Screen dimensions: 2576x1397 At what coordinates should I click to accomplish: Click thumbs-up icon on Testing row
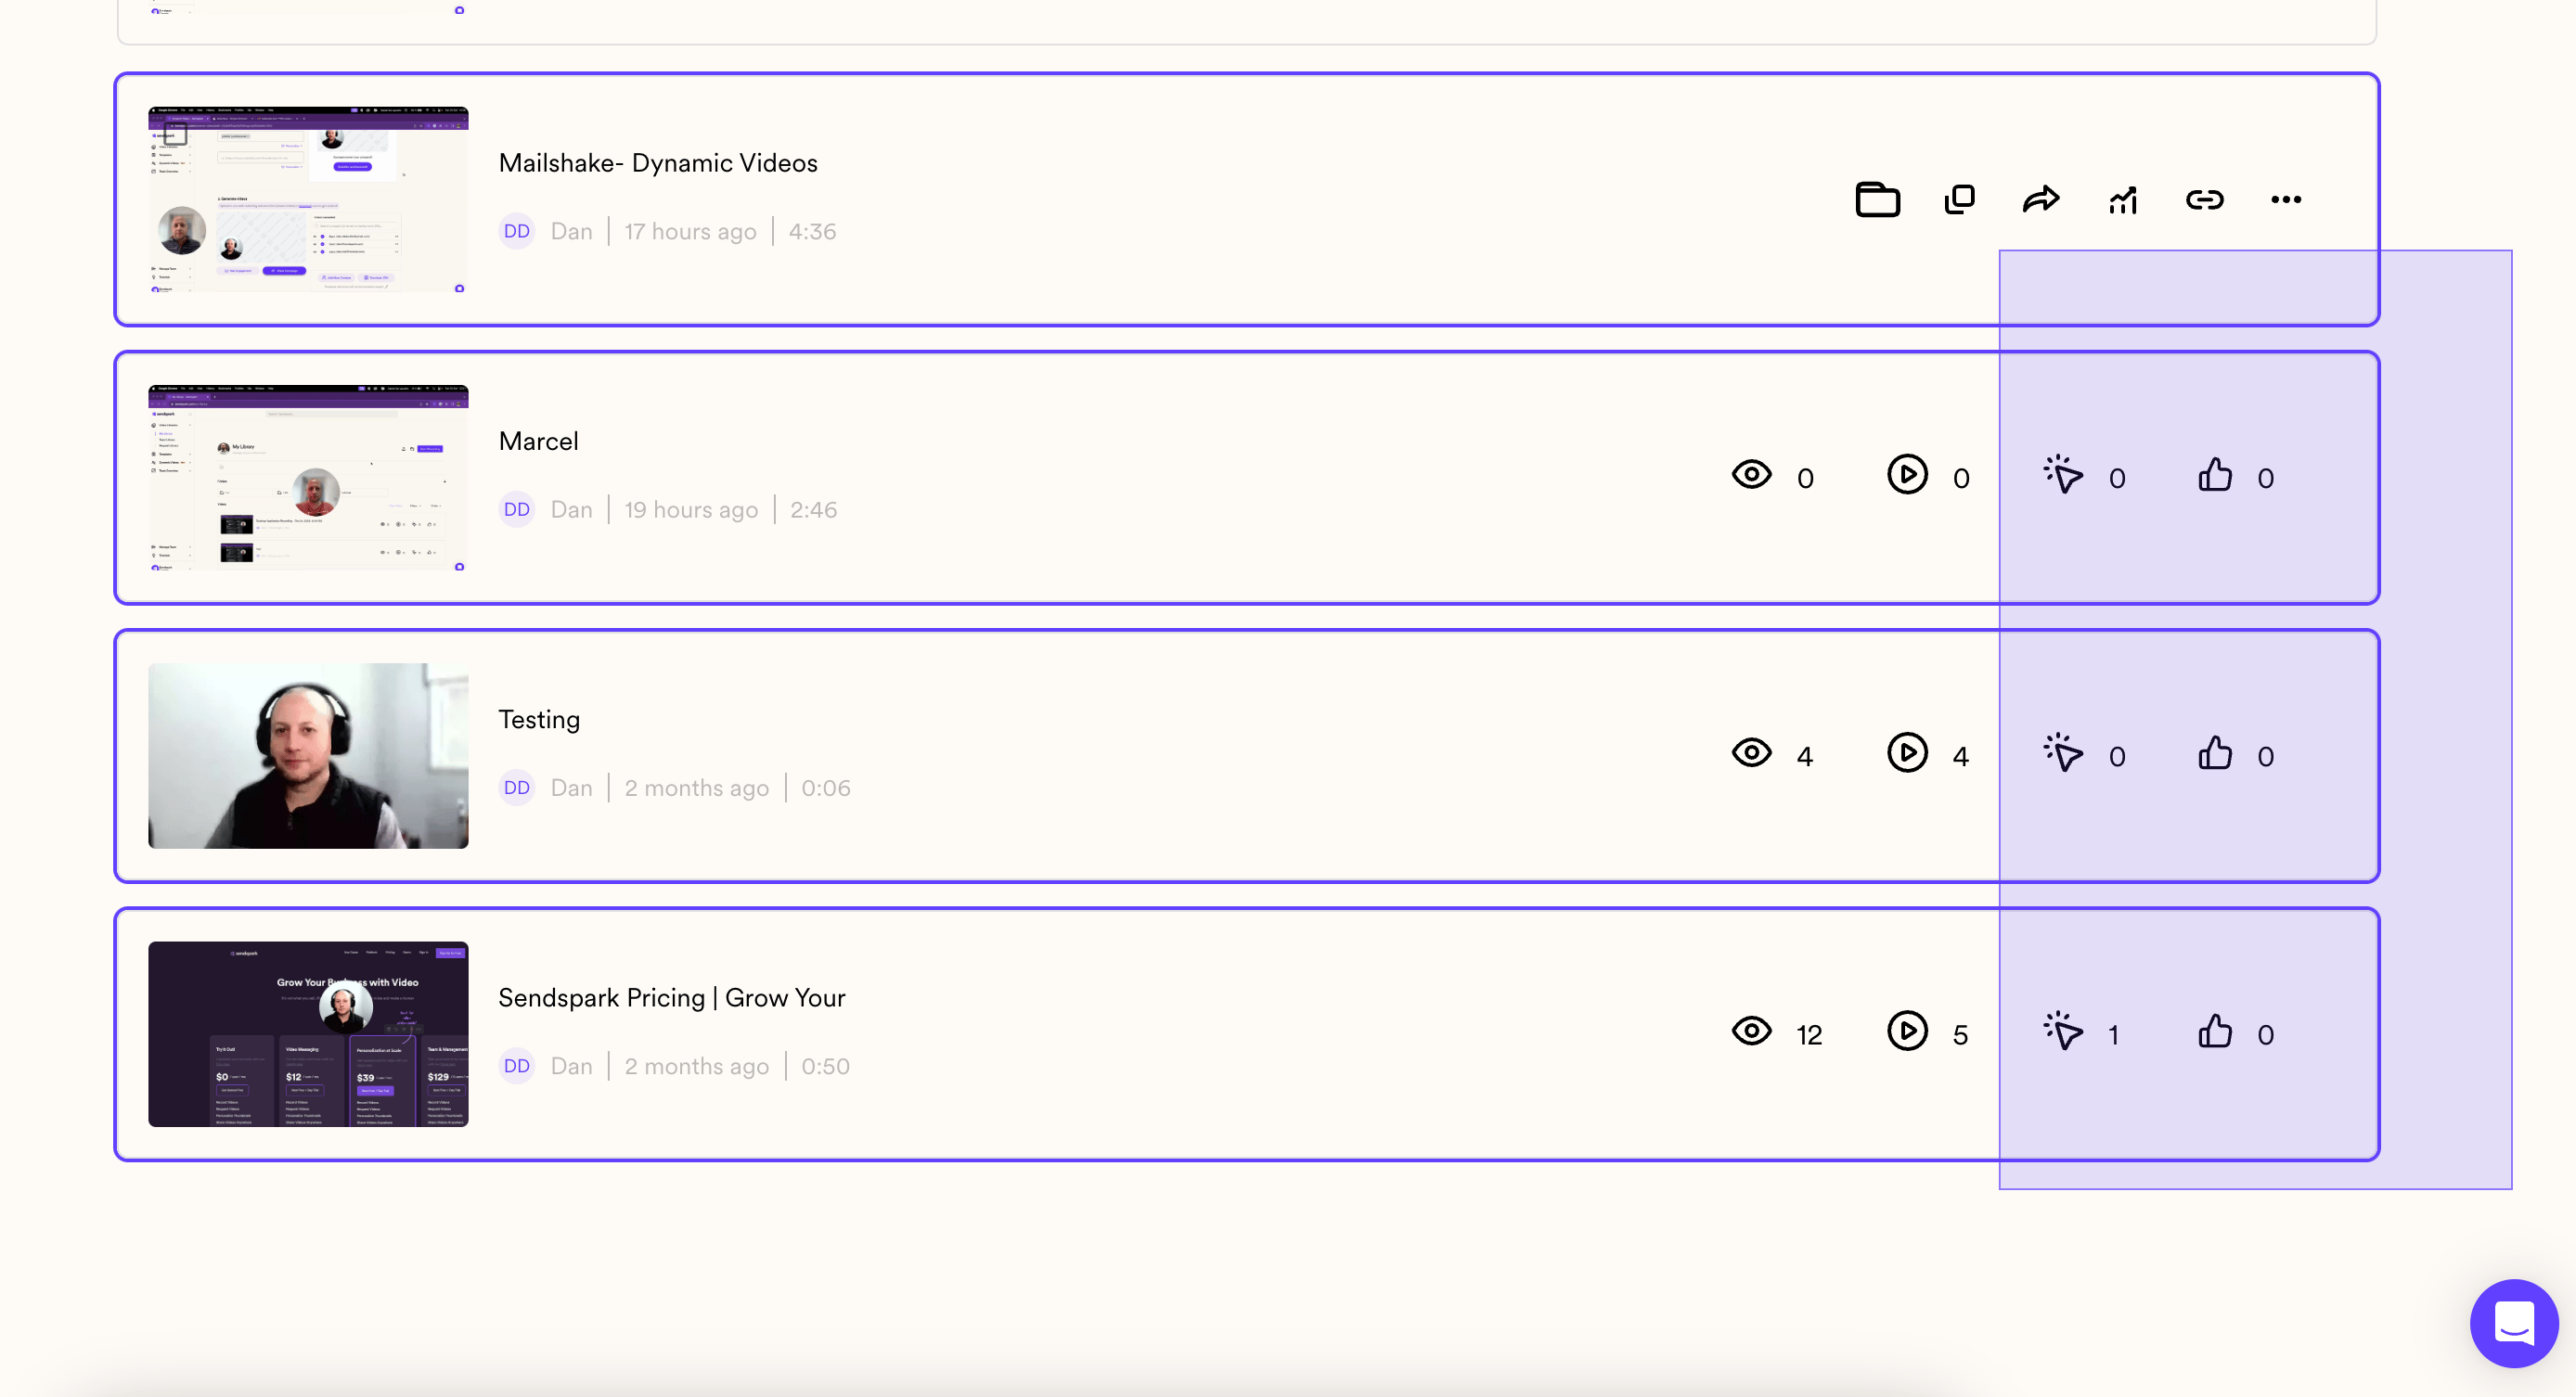[2215, 752]
